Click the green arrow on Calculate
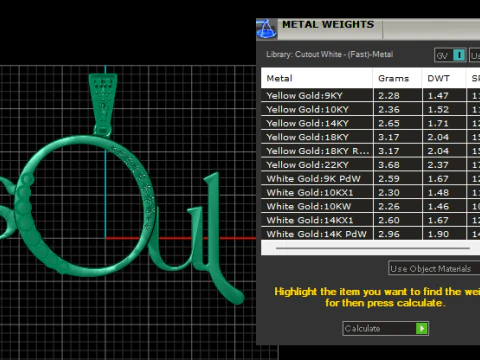The height and width of the screenshot is (360, 480). [422, 329]
